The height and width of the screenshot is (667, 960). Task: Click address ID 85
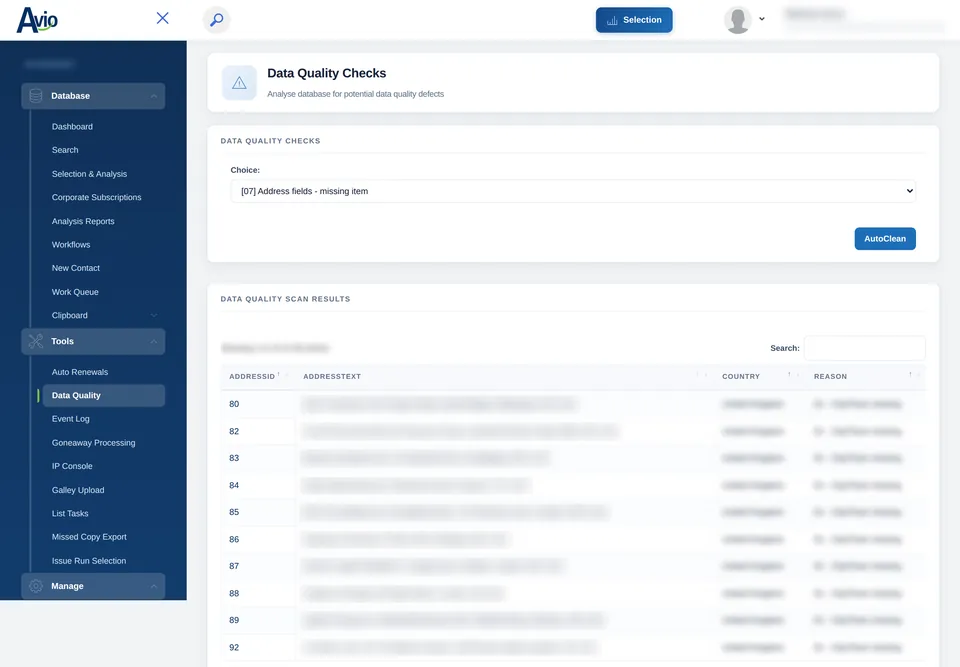pyautogui.click(x=234, y=512)
